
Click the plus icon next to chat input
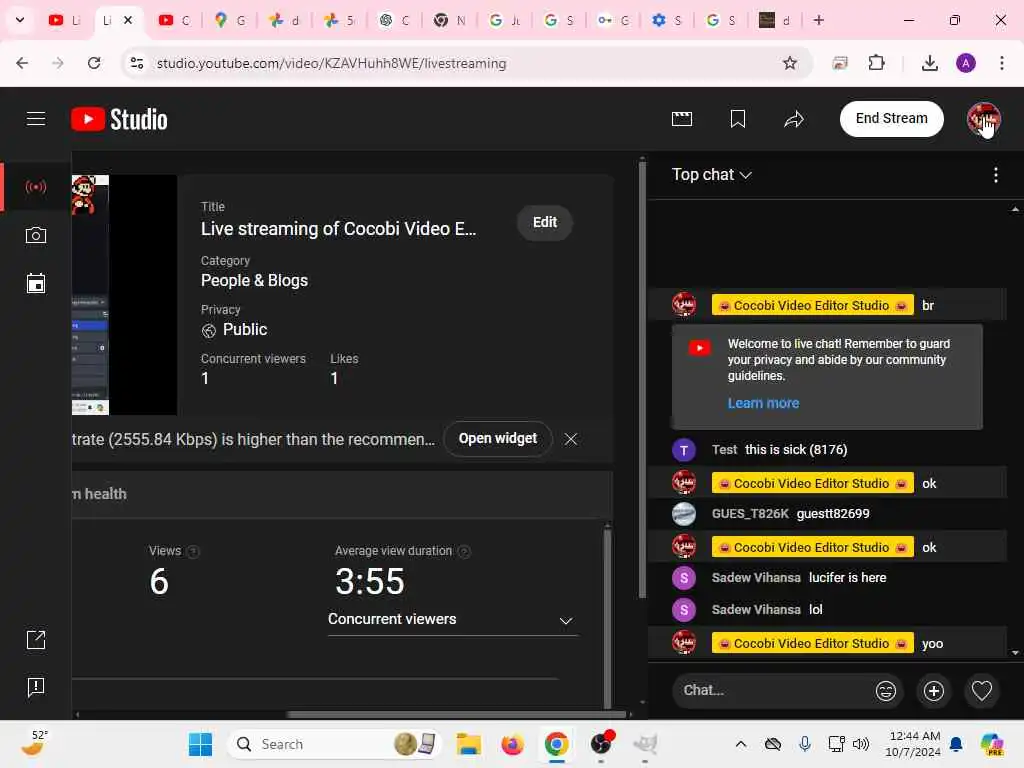[x=934, y=691]
